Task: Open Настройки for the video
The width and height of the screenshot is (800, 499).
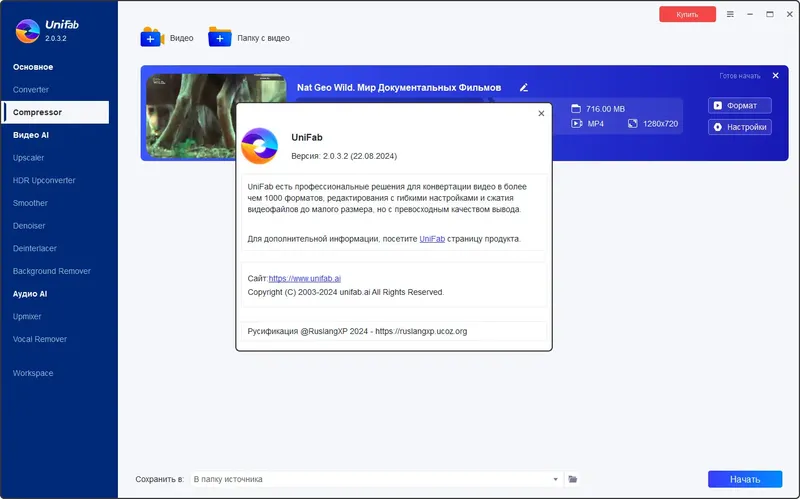Action: click(x=740, y=127)
